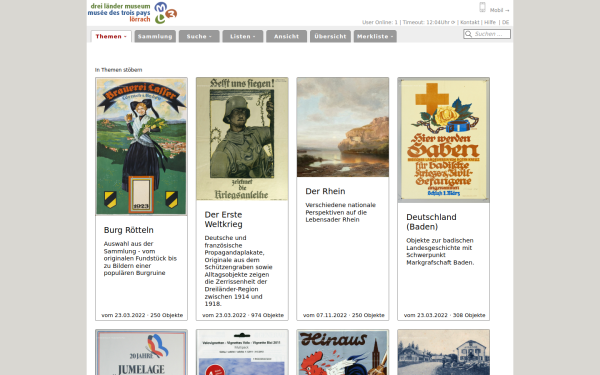Open the Themen dropdown tab

(x=111, y=36)
